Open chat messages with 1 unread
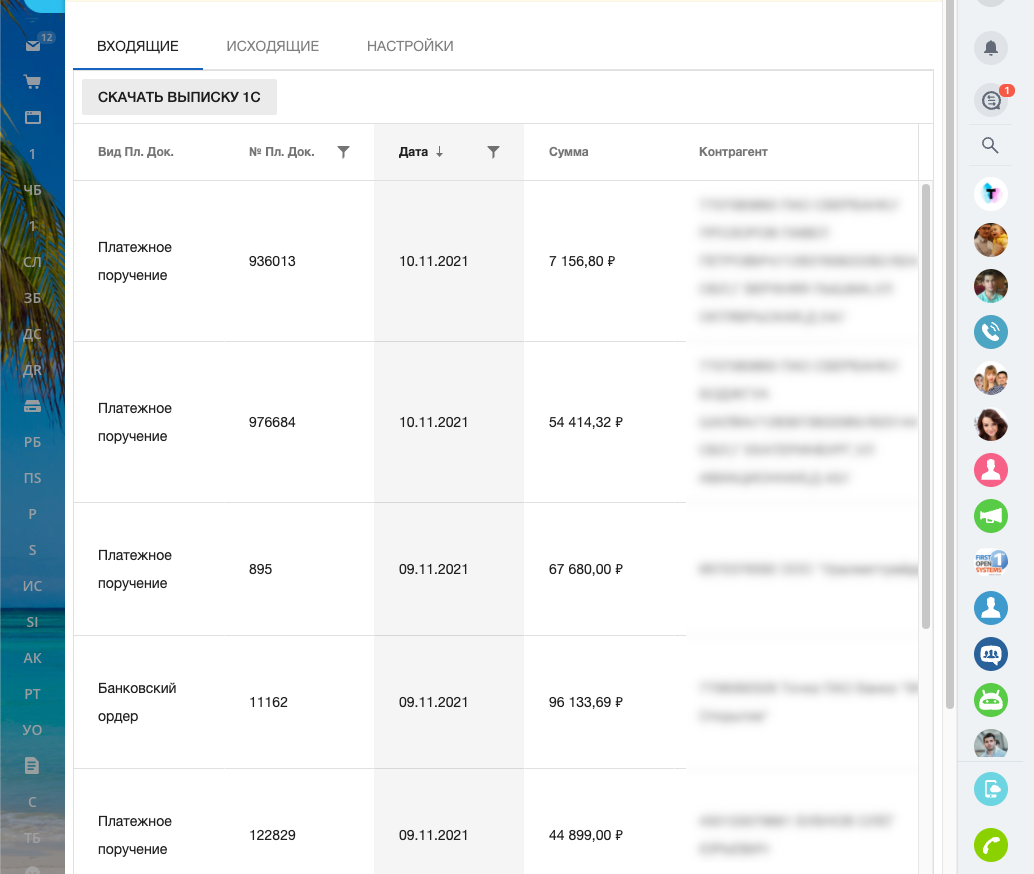1034x874 pixels. [990, 100]
